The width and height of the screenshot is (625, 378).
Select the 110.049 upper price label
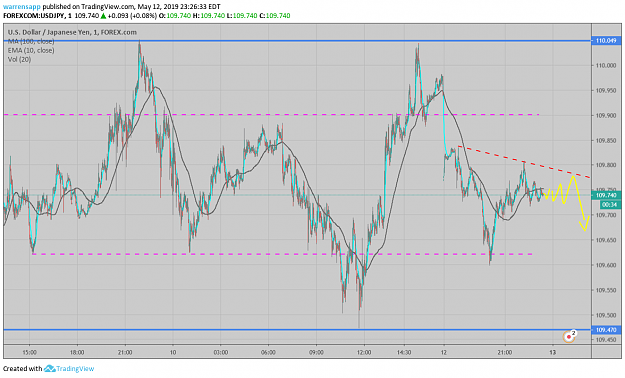tap(606, 41)
